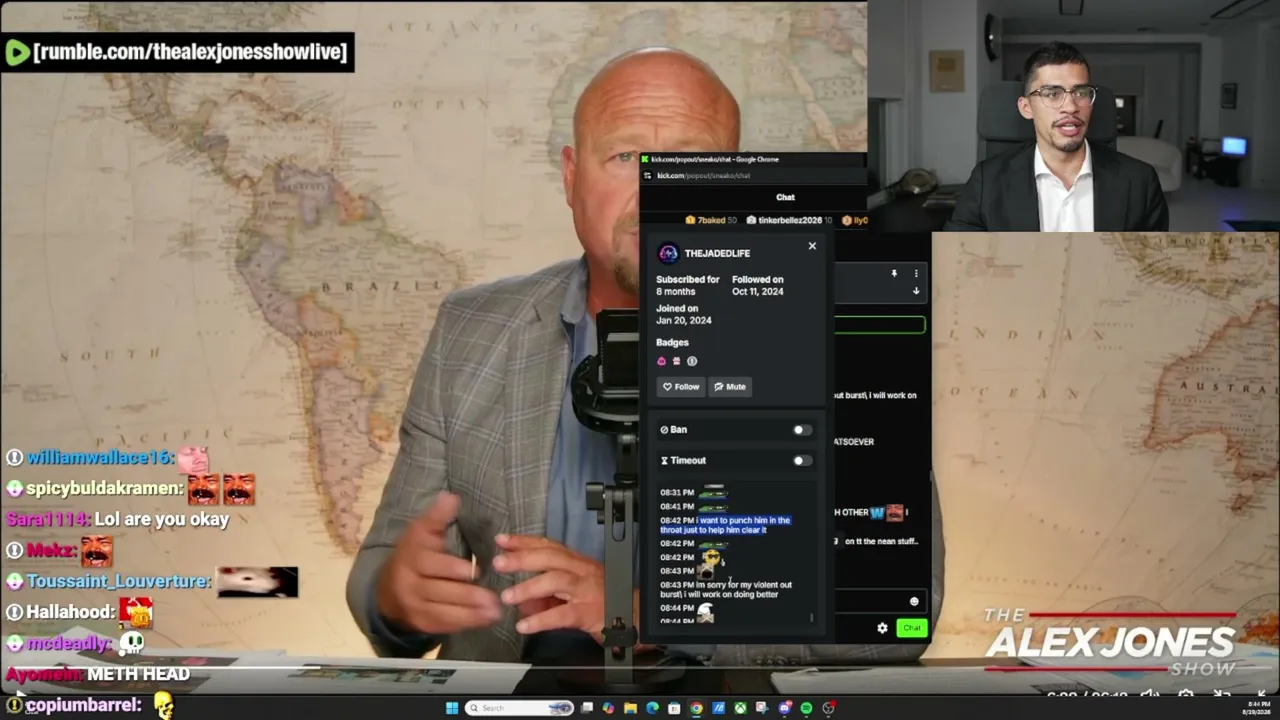Screen dimensions: 1280x720
Task: Open the Xbox app from the taskbar
Action: pyautogui.click(x=740, y=708)
